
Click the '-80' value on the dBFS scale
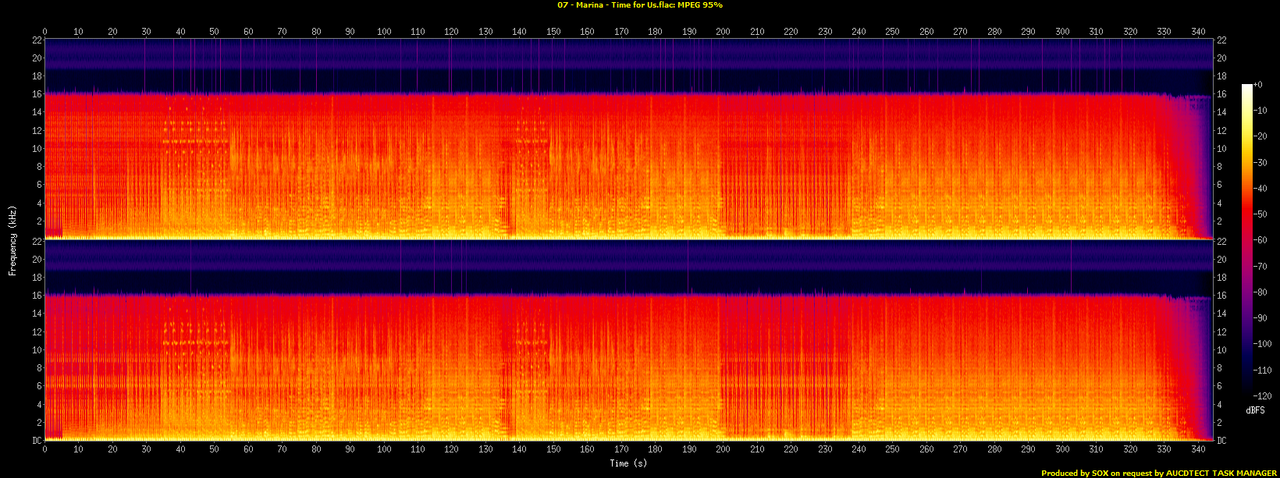(1261, 293)
